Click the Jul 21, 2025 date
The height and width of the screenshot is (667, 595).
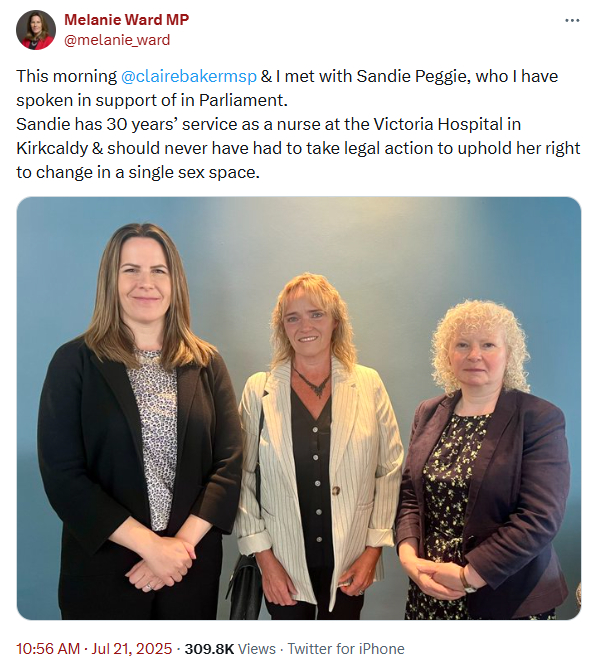click(x=132, y=649)
